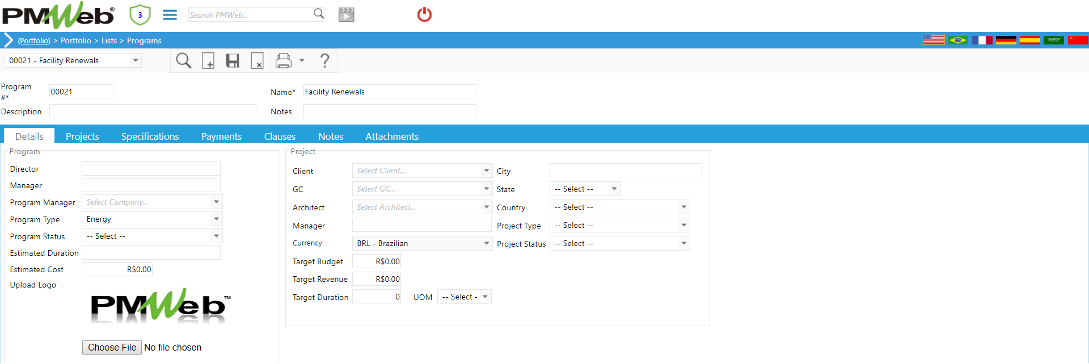This screenshot has width=1089, height=364.
Task: Click the Choose File button
Action: point(112,347)
